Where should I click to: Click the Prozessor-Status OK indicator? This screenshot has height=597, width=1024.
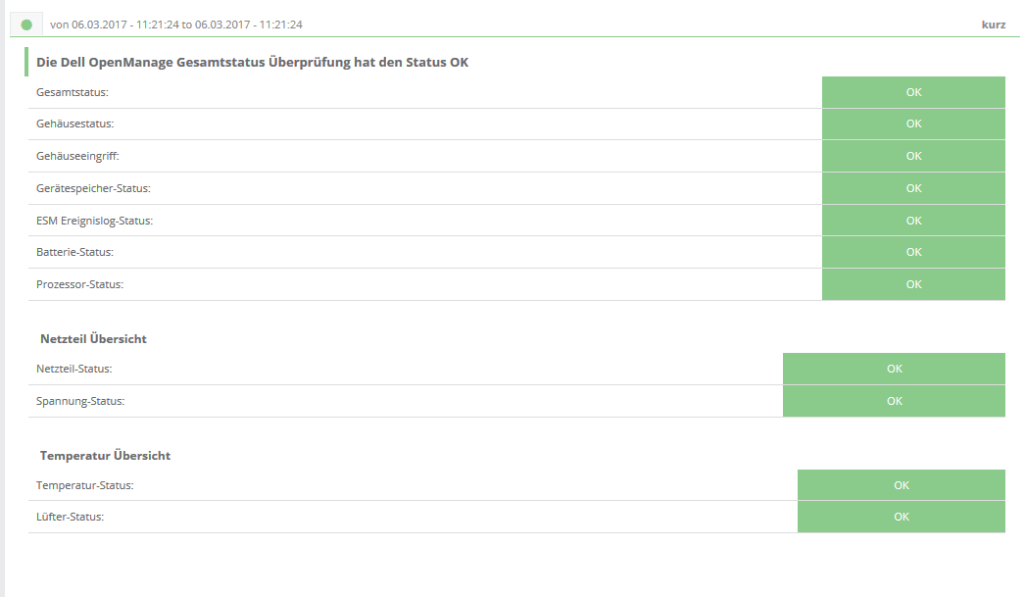[913, 284]
